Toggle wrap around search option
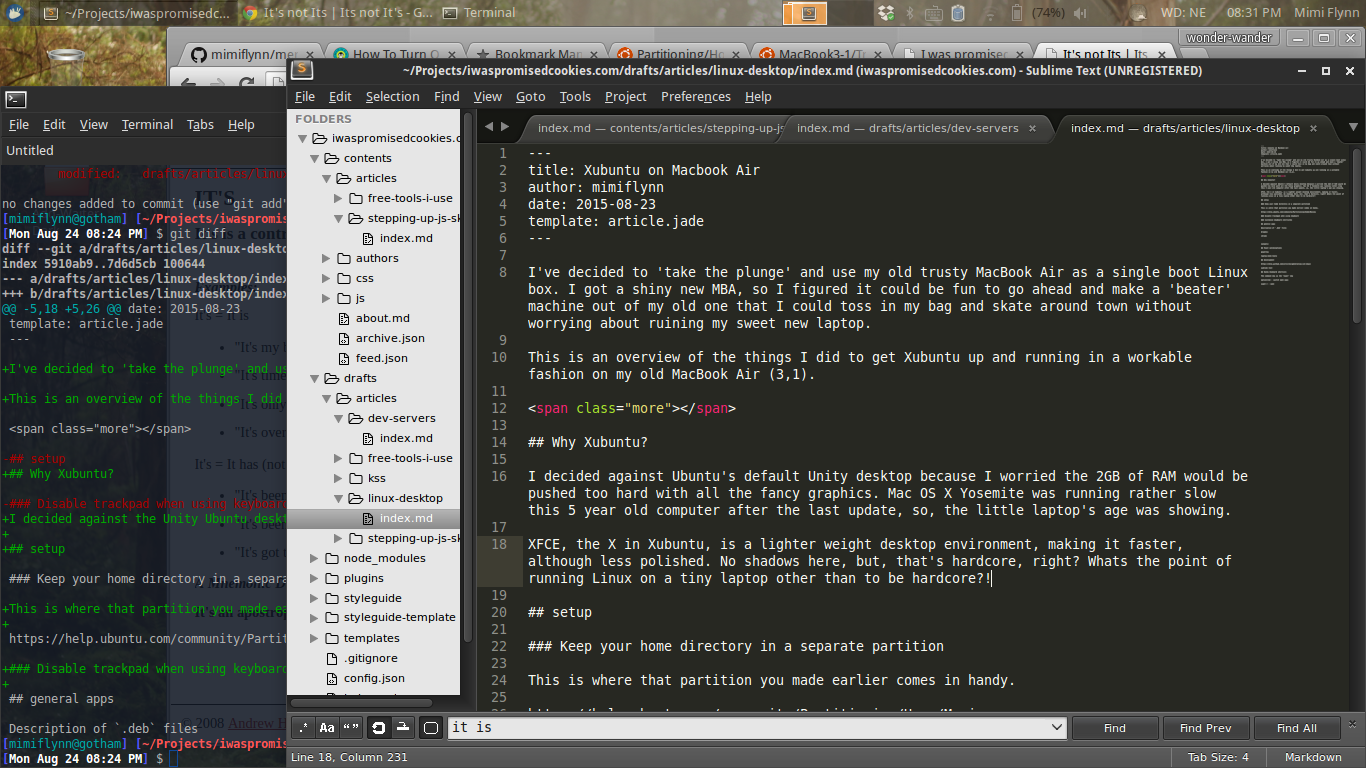Image resolution: width=1366 pixels, height=768 pixels. click(x=378, y=728)
